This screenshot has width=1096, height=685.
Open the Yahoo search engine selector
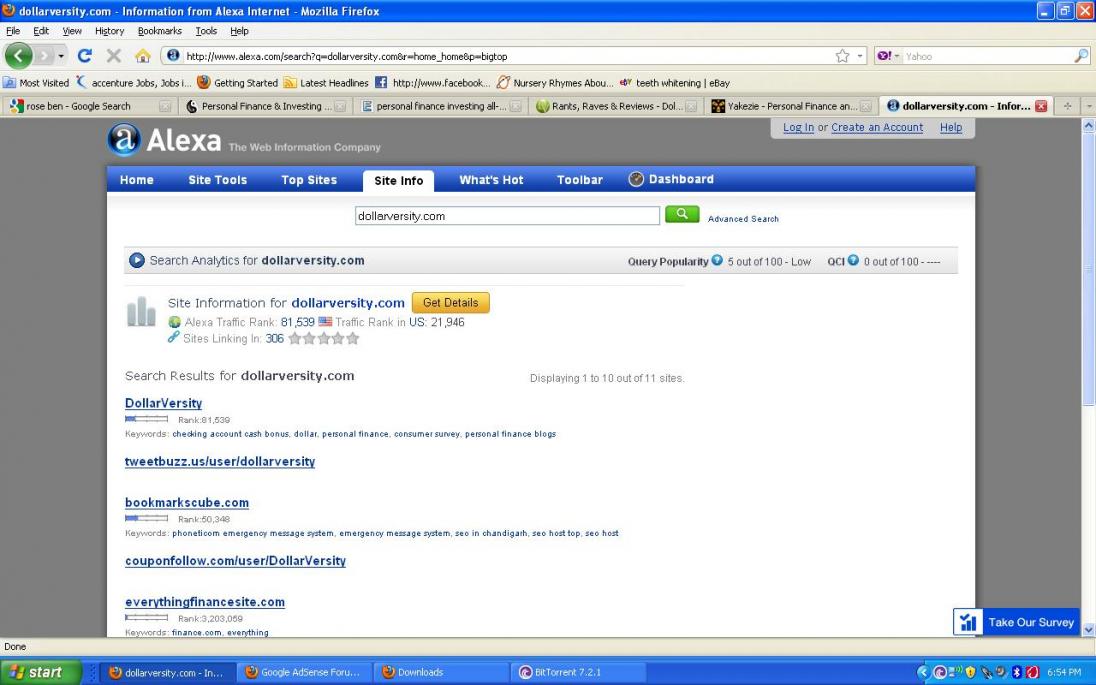point(888,56)
